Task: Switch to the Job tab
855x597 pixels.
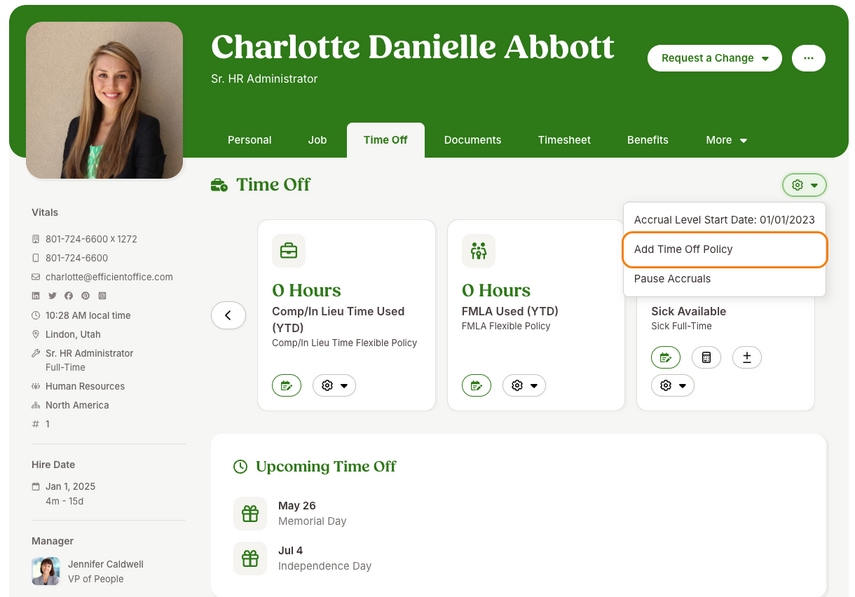Action: point(317,140)
